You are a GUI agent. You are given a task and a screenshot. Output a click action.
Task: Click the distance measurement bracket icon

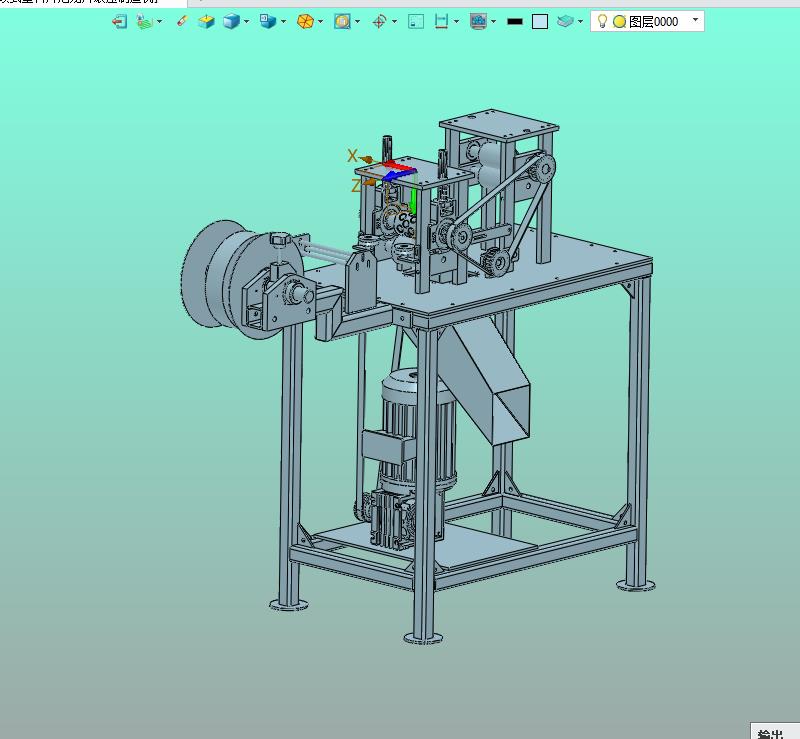[441, 21]
